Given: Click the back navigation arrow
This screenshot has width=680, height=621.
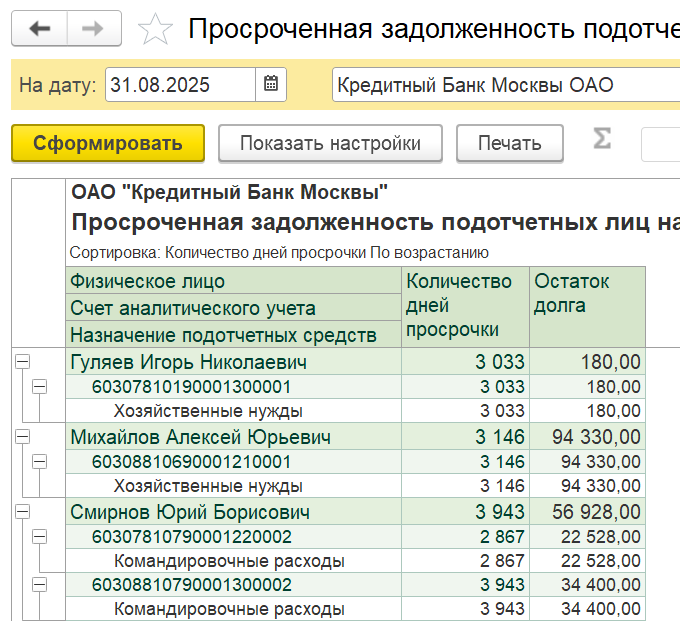Looking at the screenshot, I should pos(40,29).
